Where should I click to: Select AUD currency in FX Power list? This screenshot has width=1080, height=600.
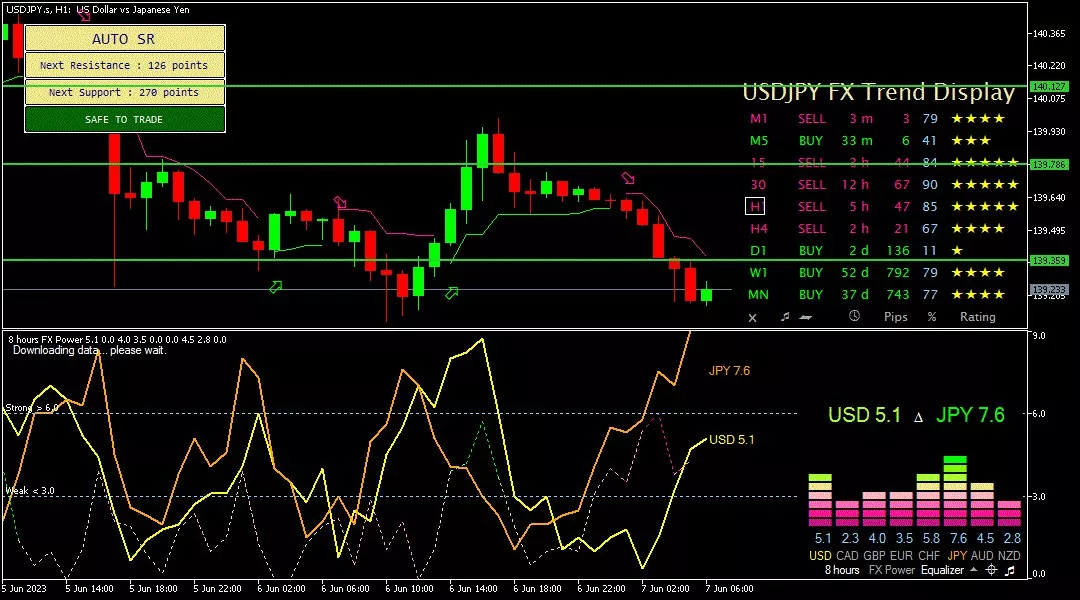[x=983, y=555]
